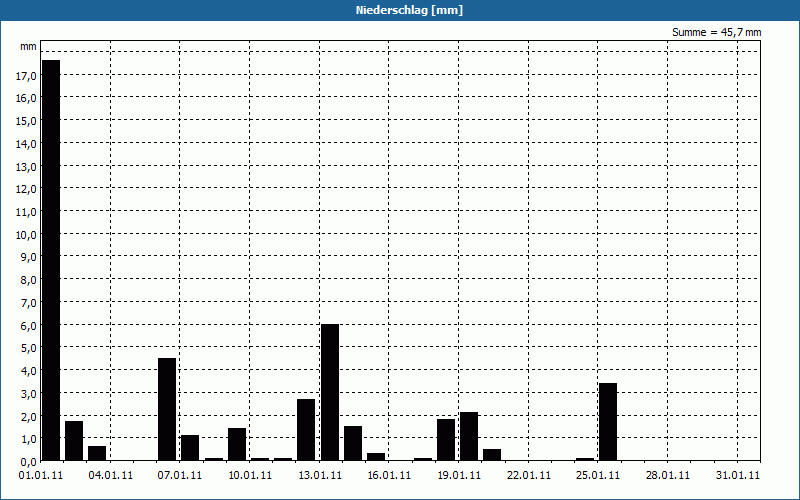800x500 pixels.
Task: Click the 22.01.11 date label
Action: click(529, 475)
